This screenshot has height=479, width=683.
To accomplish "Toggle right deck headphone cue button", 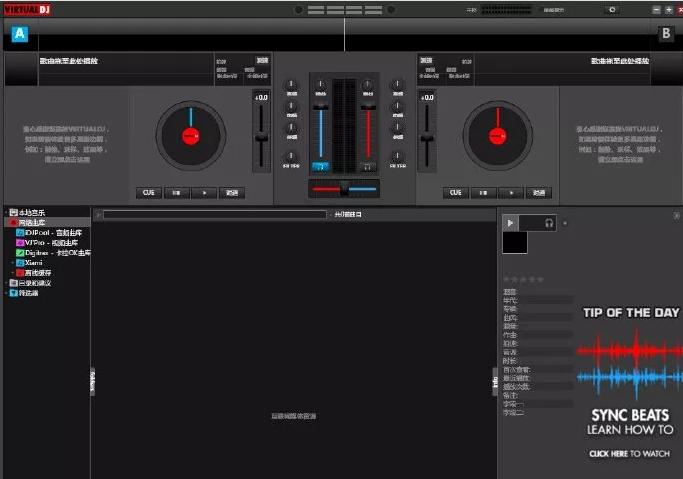I will [x=368, y=167].
